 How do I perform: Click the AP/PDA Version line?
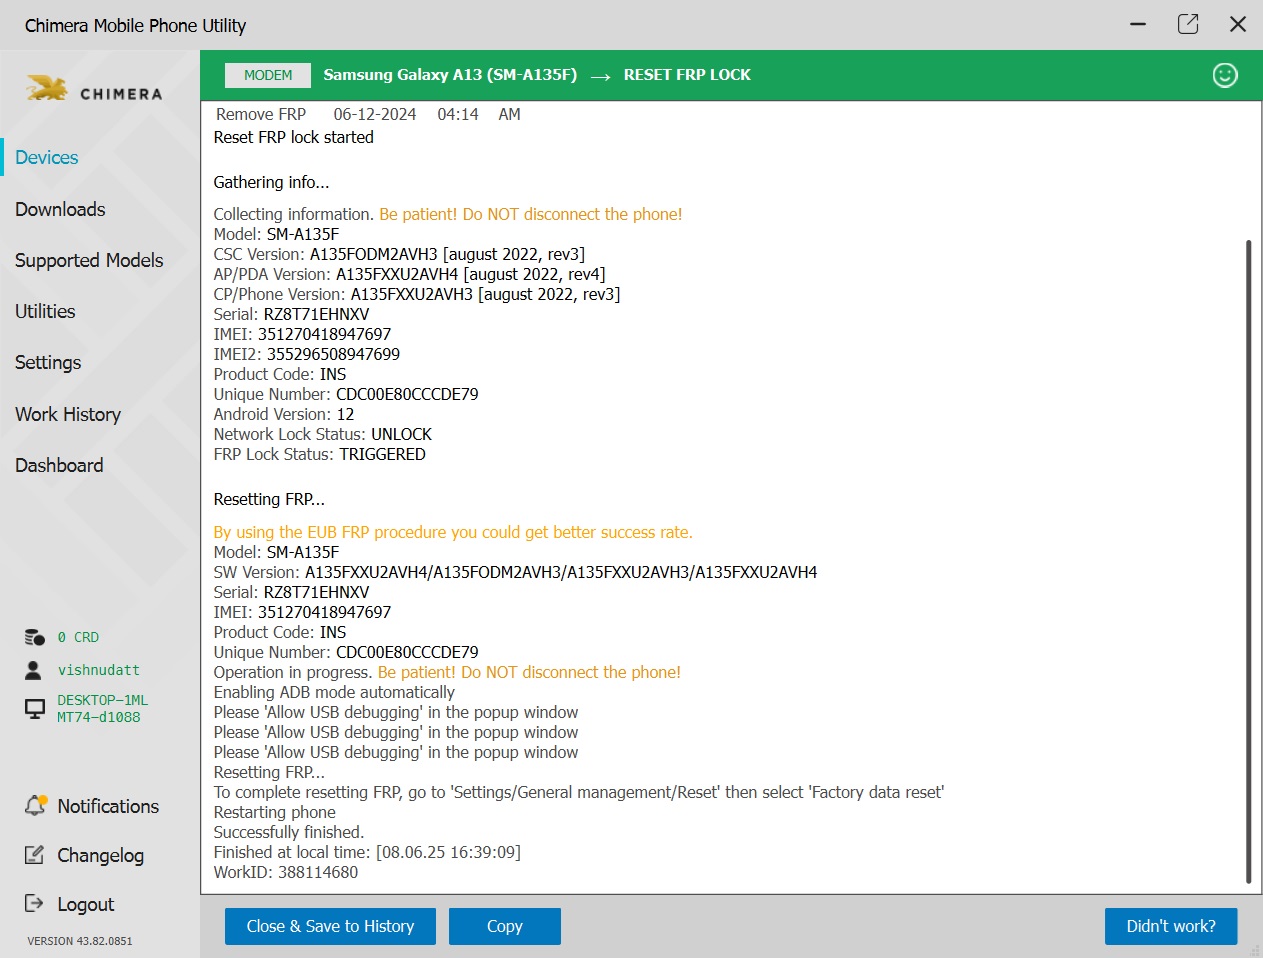point(409,274)
